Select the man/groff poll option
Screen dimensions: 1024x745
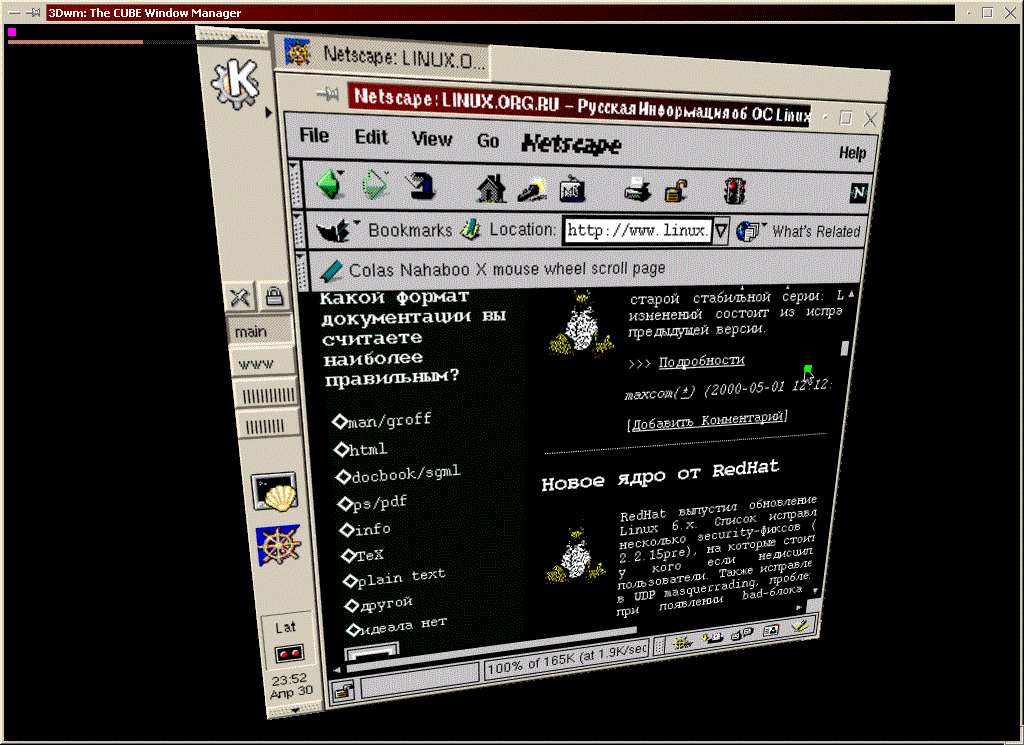tap(340, 421)
